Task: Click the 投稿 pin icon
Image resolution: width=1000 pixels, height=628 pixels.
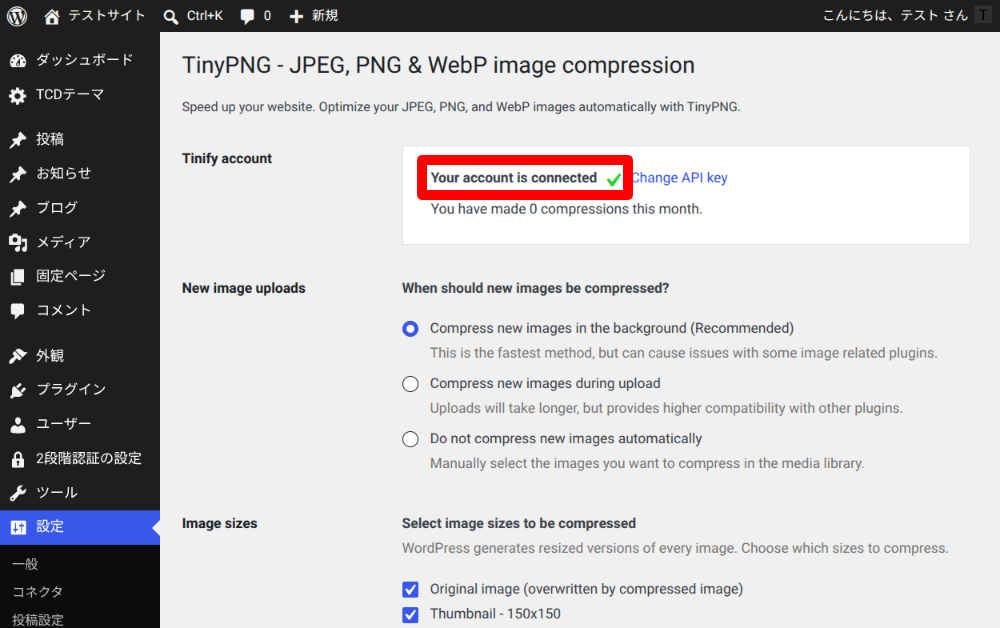Action: click(18, 140)
